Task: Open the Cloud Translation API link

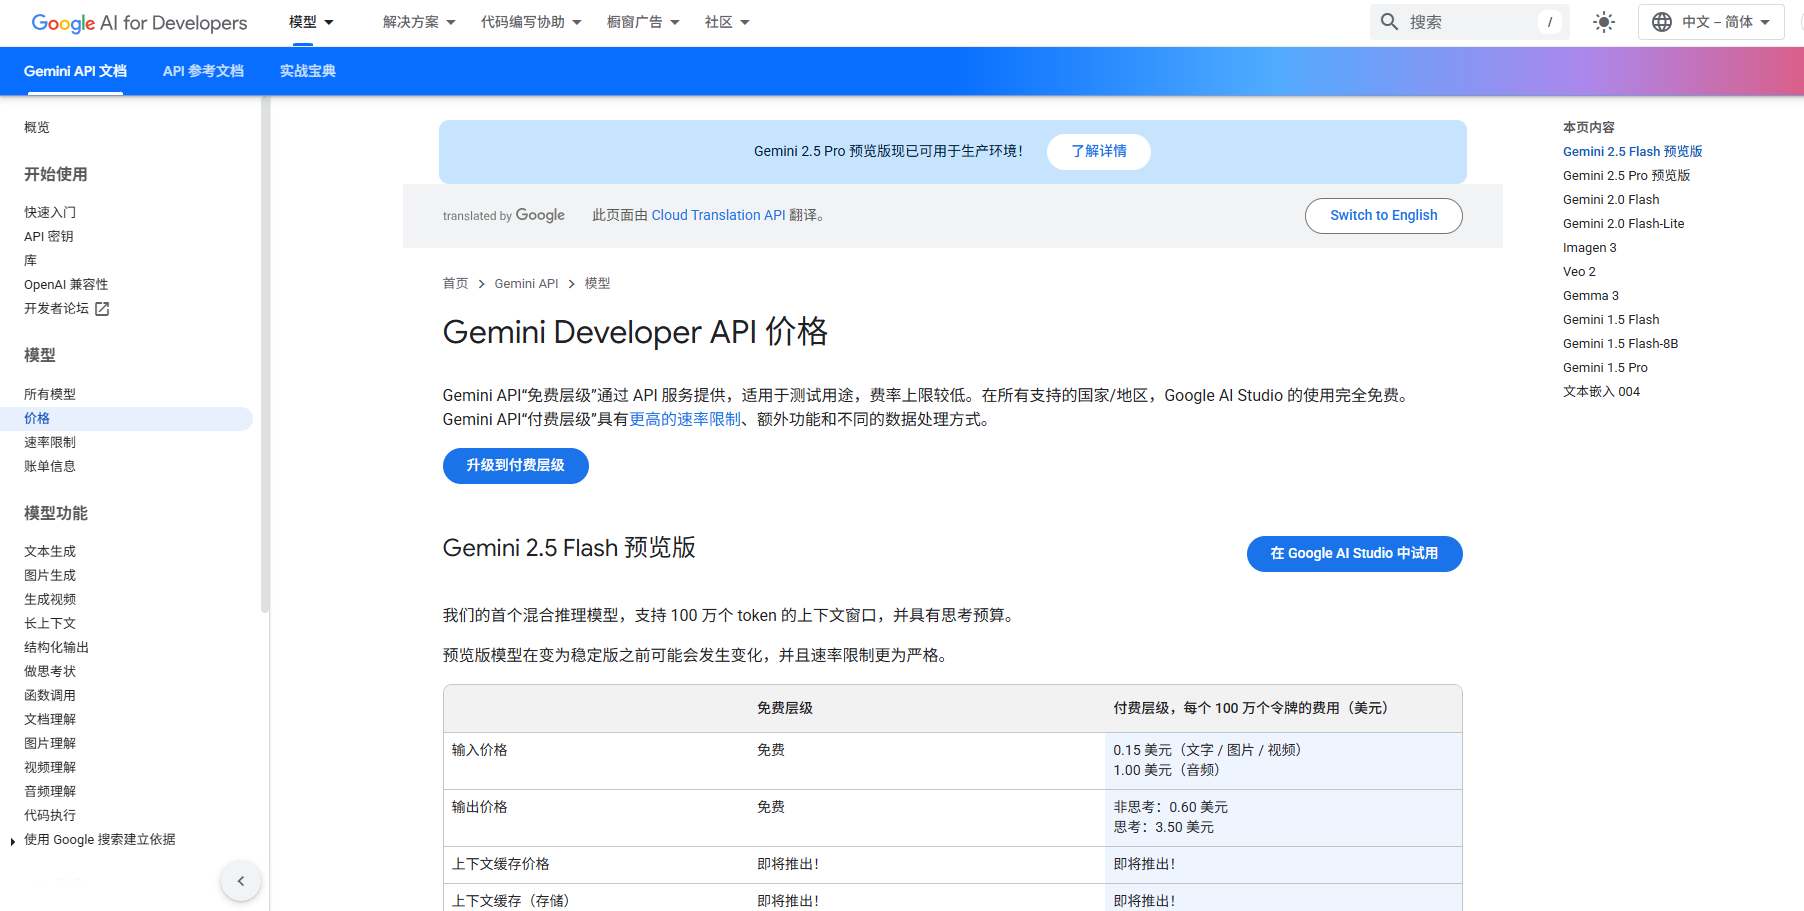Action: (718, 215)
